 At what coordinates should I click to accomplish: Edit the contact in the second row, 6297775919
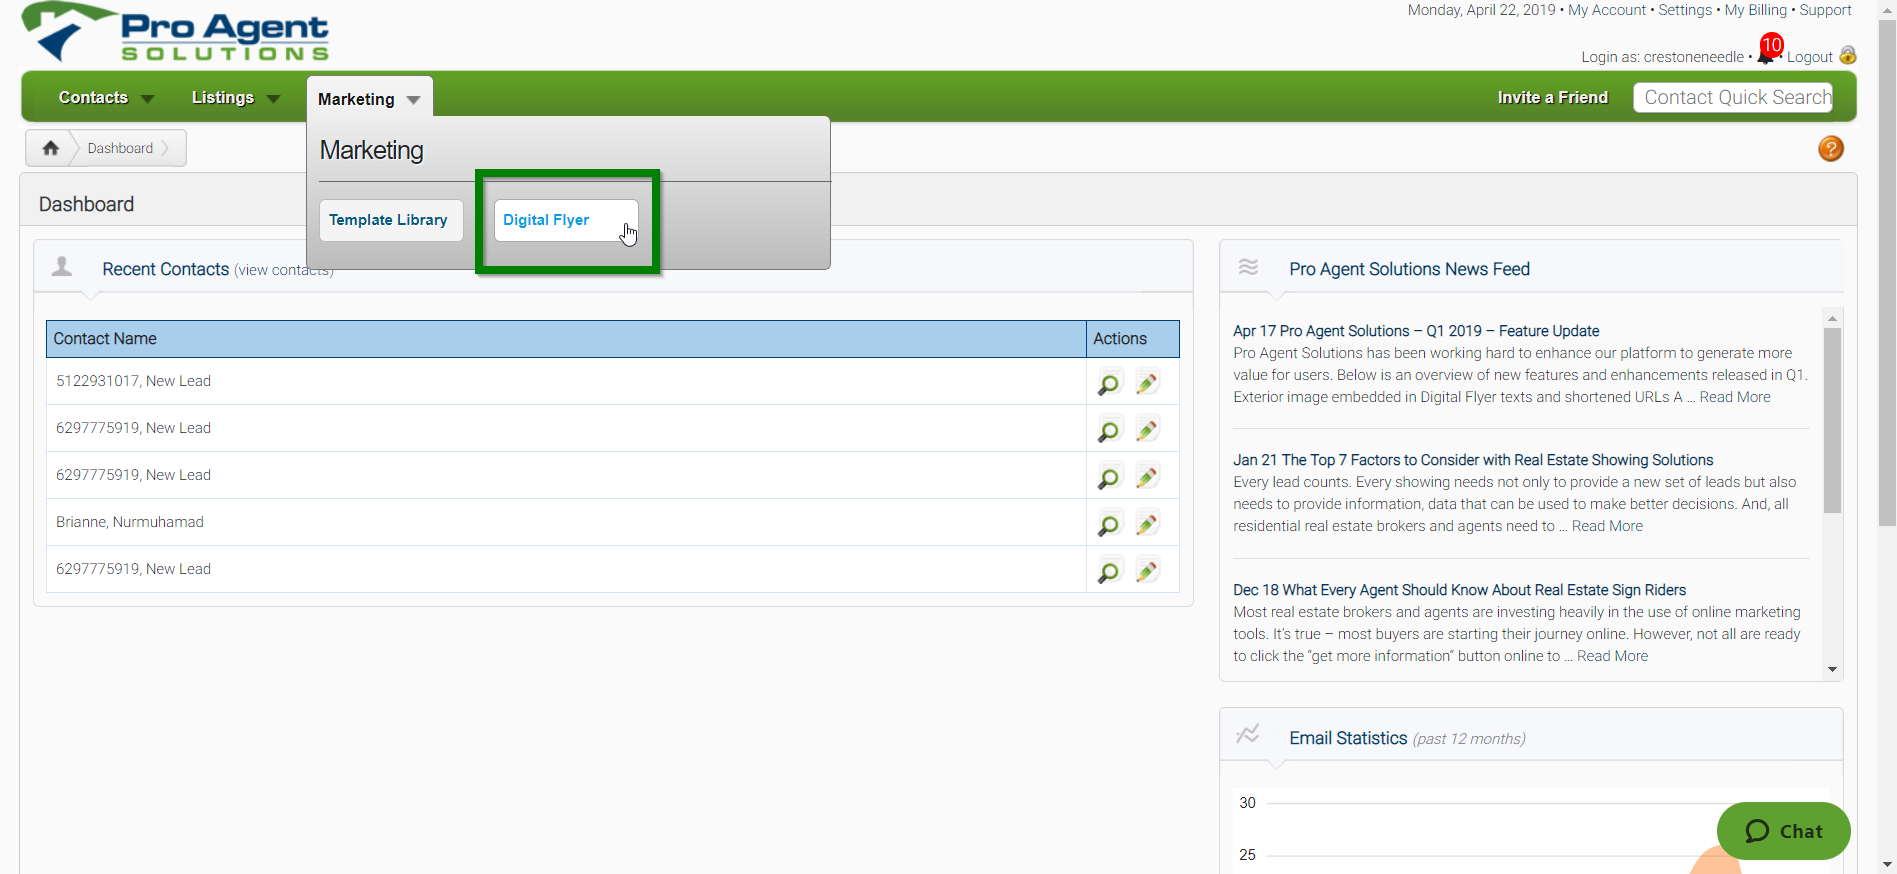coord(1148,429)
